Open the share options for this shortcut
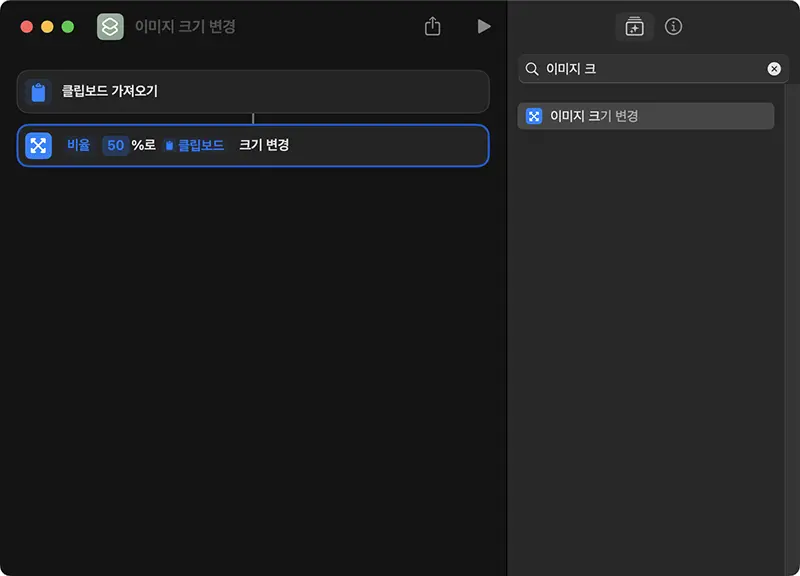 (431, 27)
